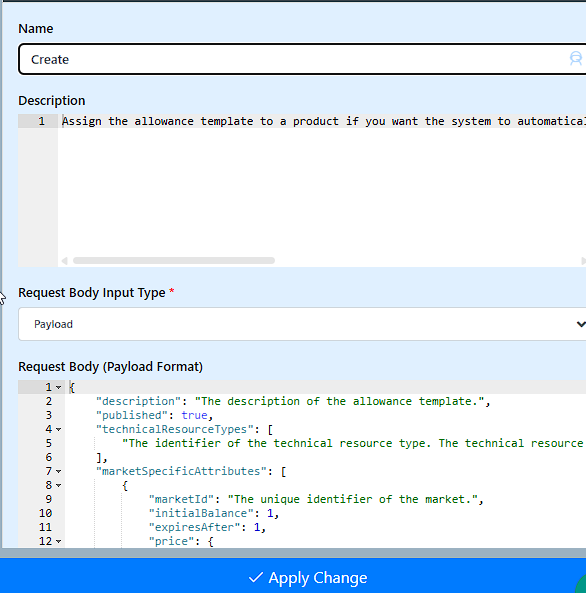
Task: Click the initialBalance value on line 10
Action: 270,513
